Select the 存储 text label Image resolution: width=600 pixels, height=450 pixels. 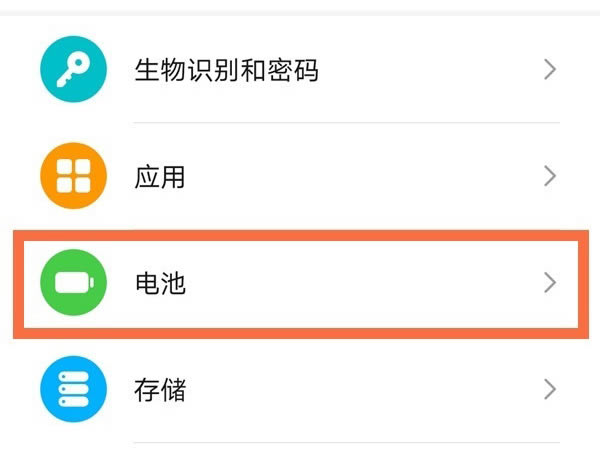[x=160, y=389]
